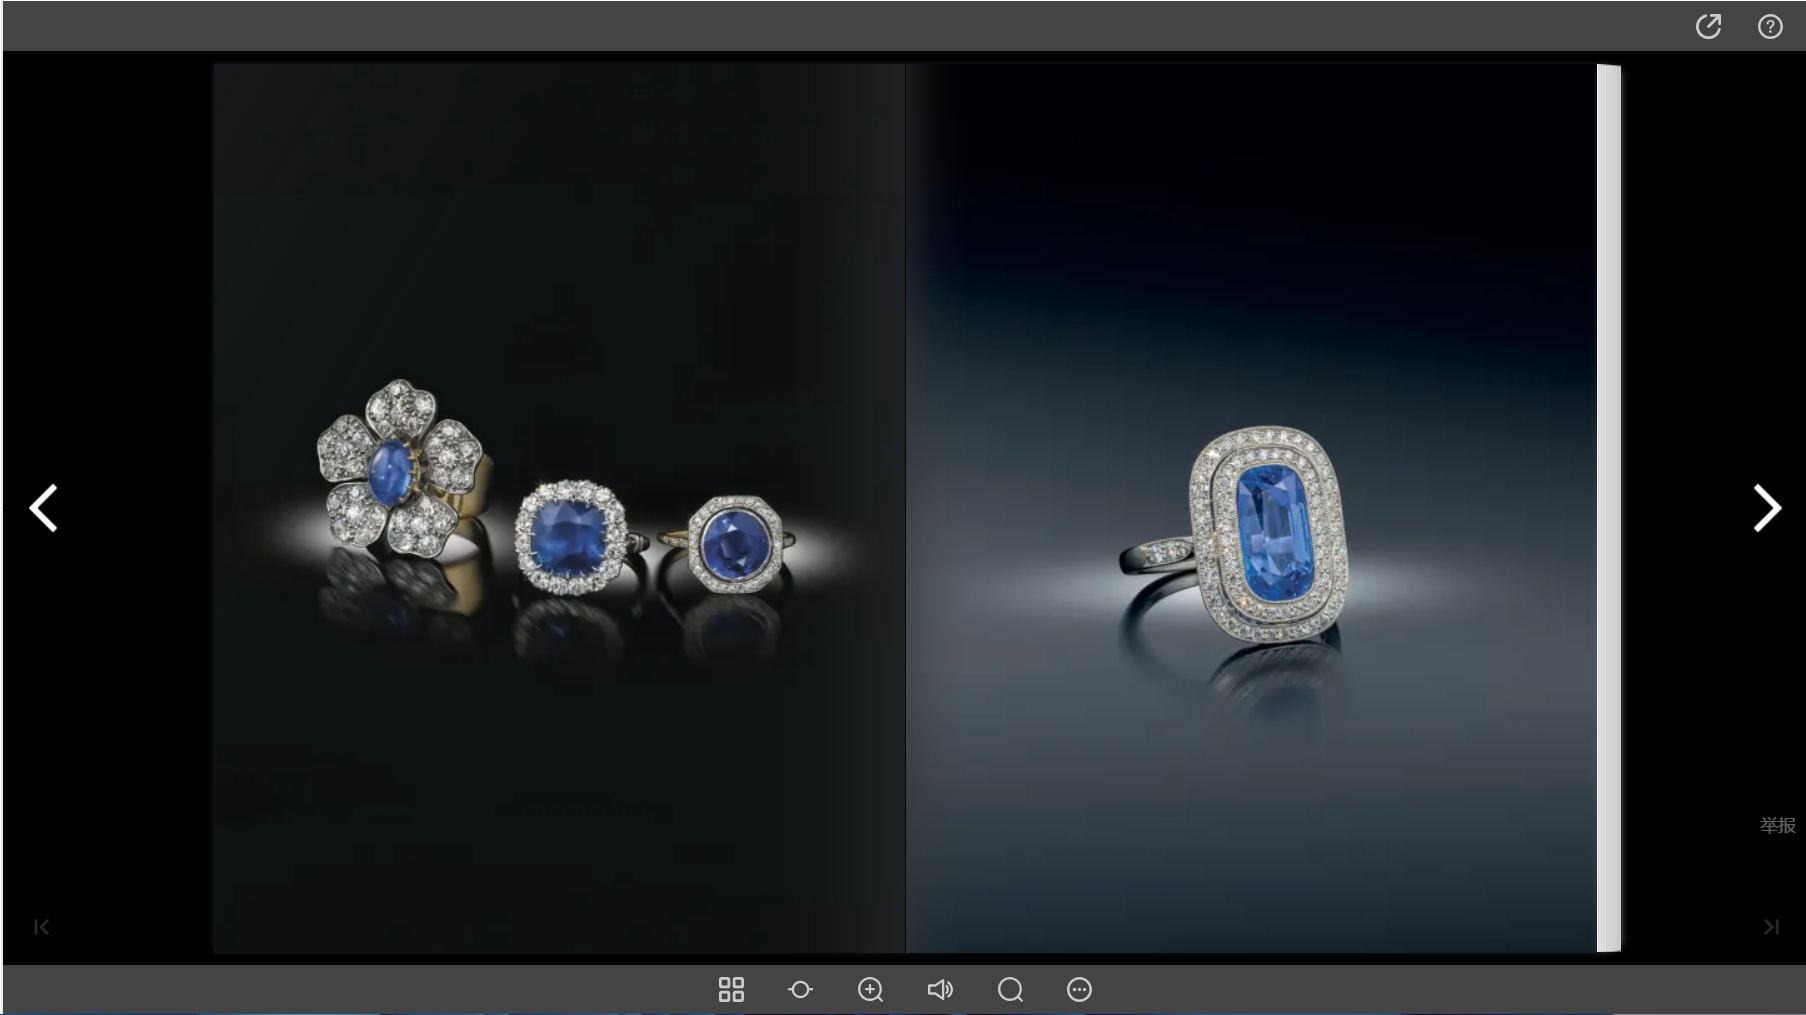Viewport: 1806px width, 1015px height.
Task: Mute the page flip sound
Action: coord(940,990)
